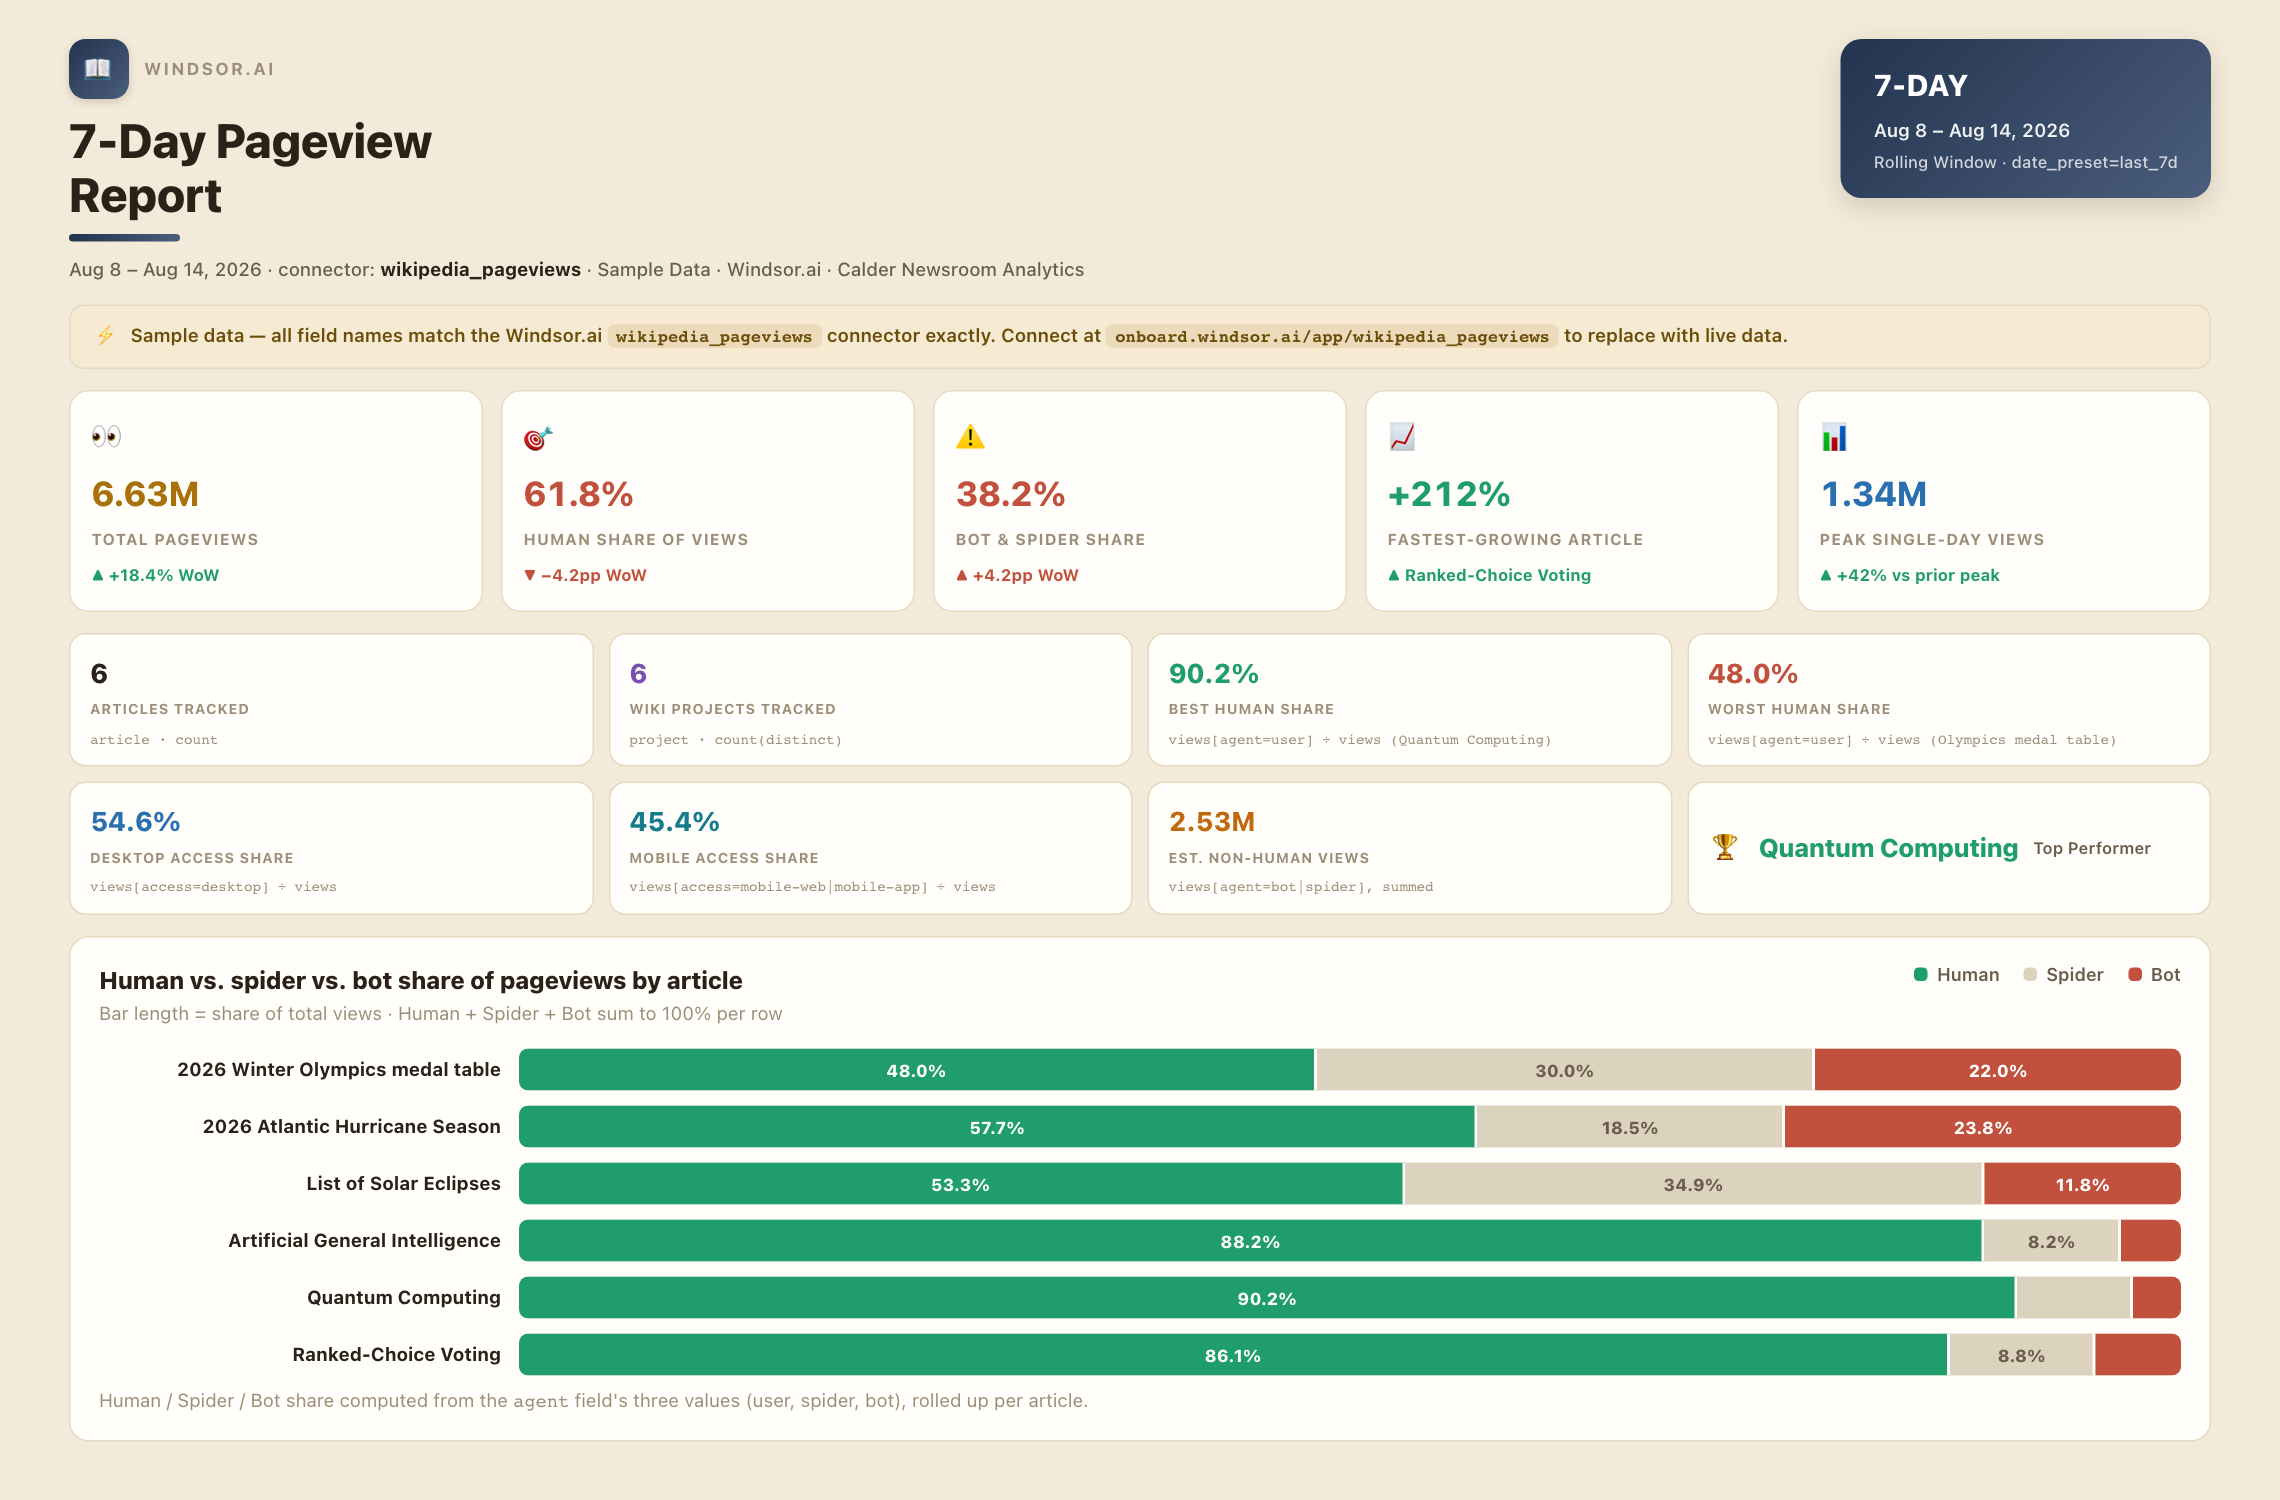Click the Wiki Projects Tracked card
The height and width of the screenshot is (1500, 2280).
click(870, 700)
